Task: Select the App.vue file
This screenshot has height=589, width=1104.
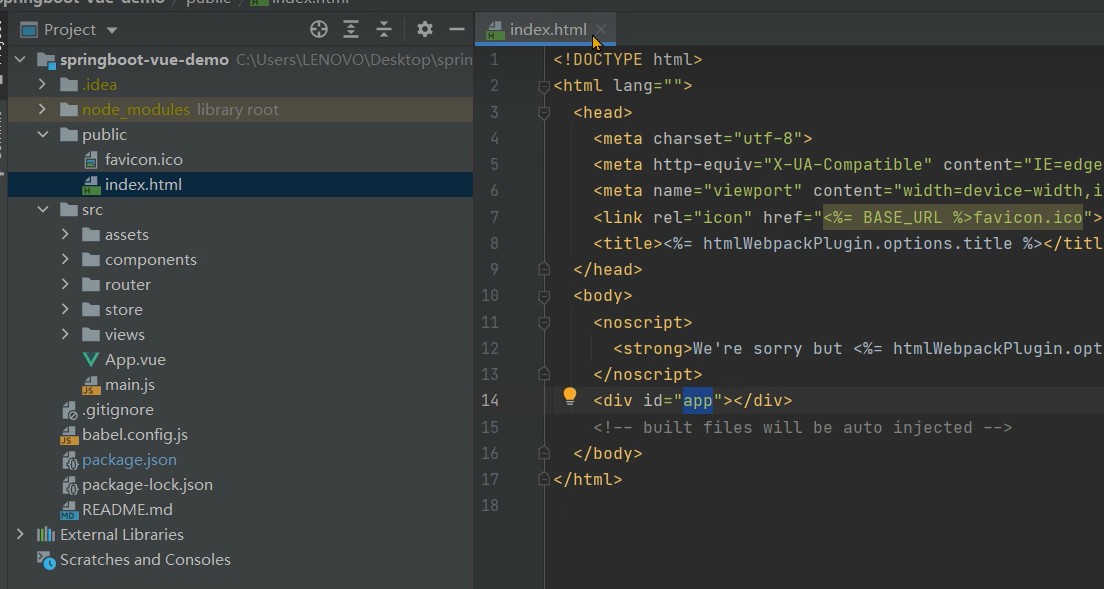Action: 134,359
